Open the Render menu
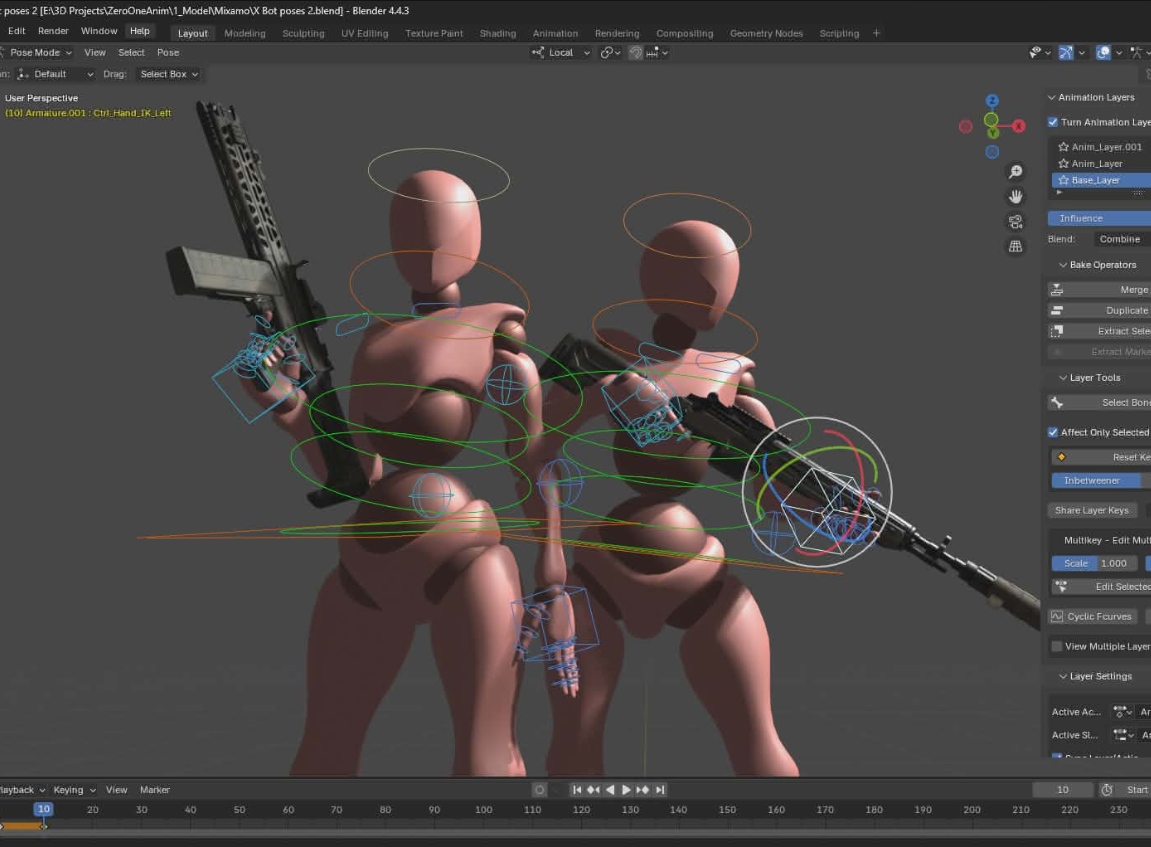 53,31
